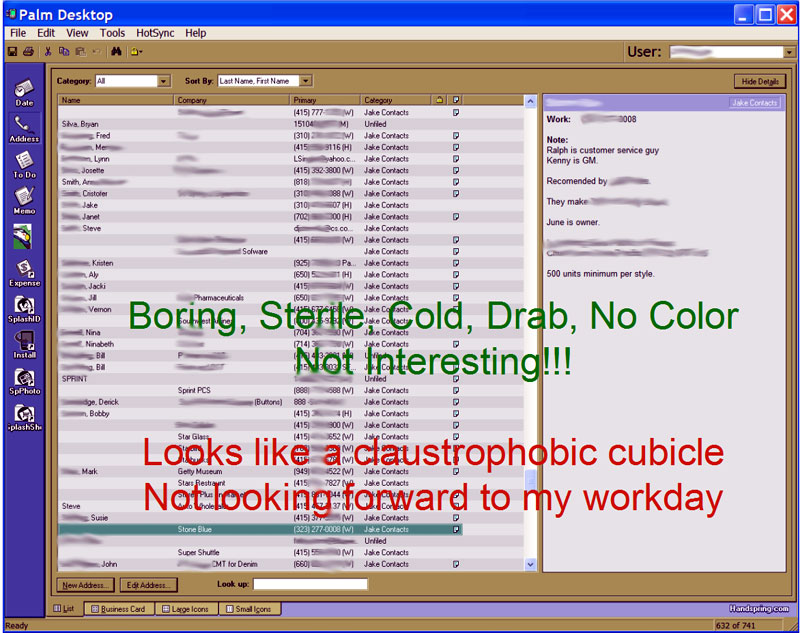This screenshot has width=800, height=633.
Task: Click the contact list scrollbar up arrow
Action: [531, 101]
